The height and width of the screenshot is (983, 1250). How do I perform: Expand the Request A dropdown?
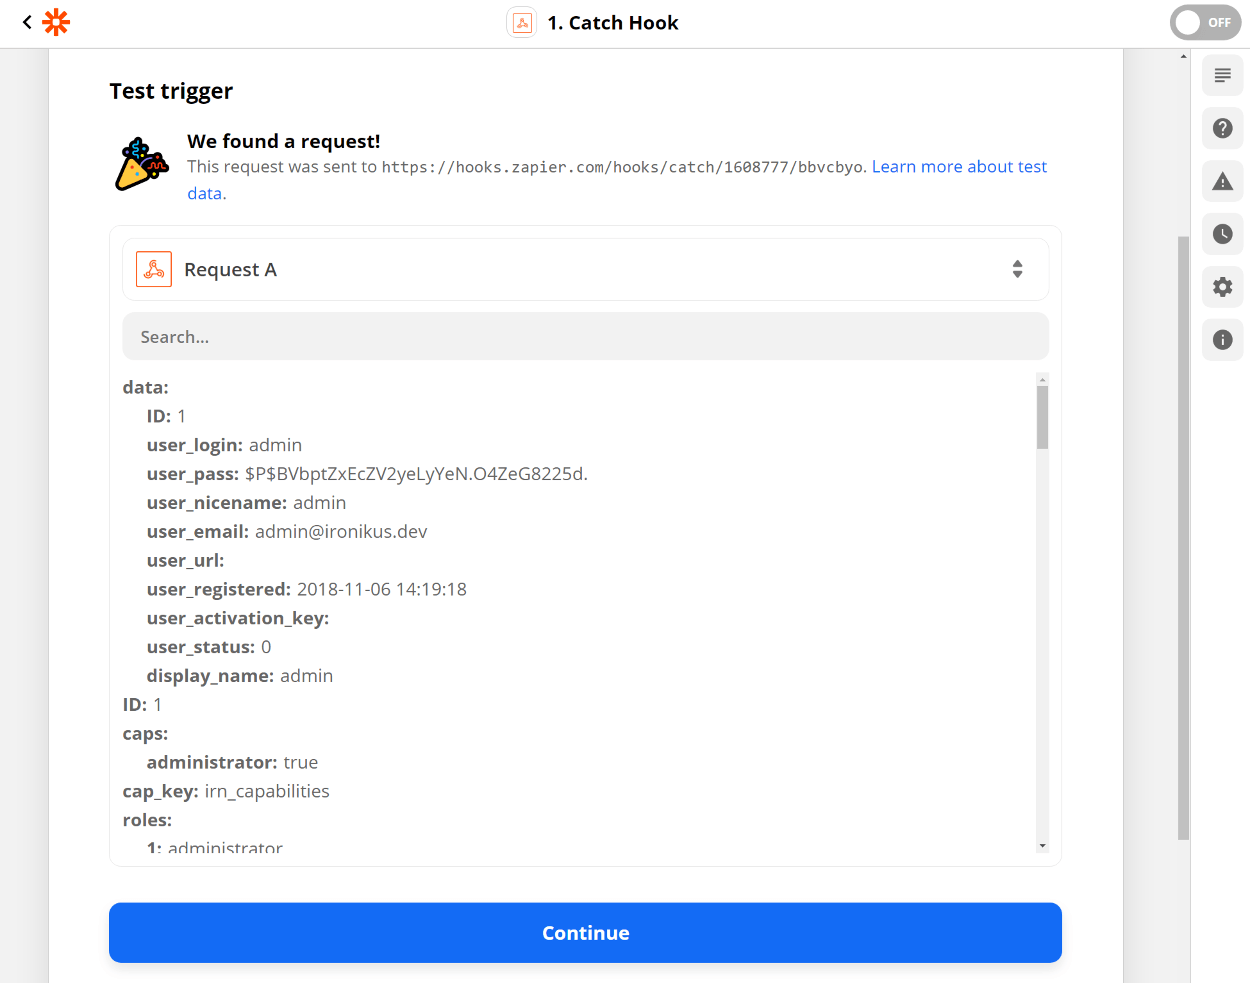(x=585, y=270)
